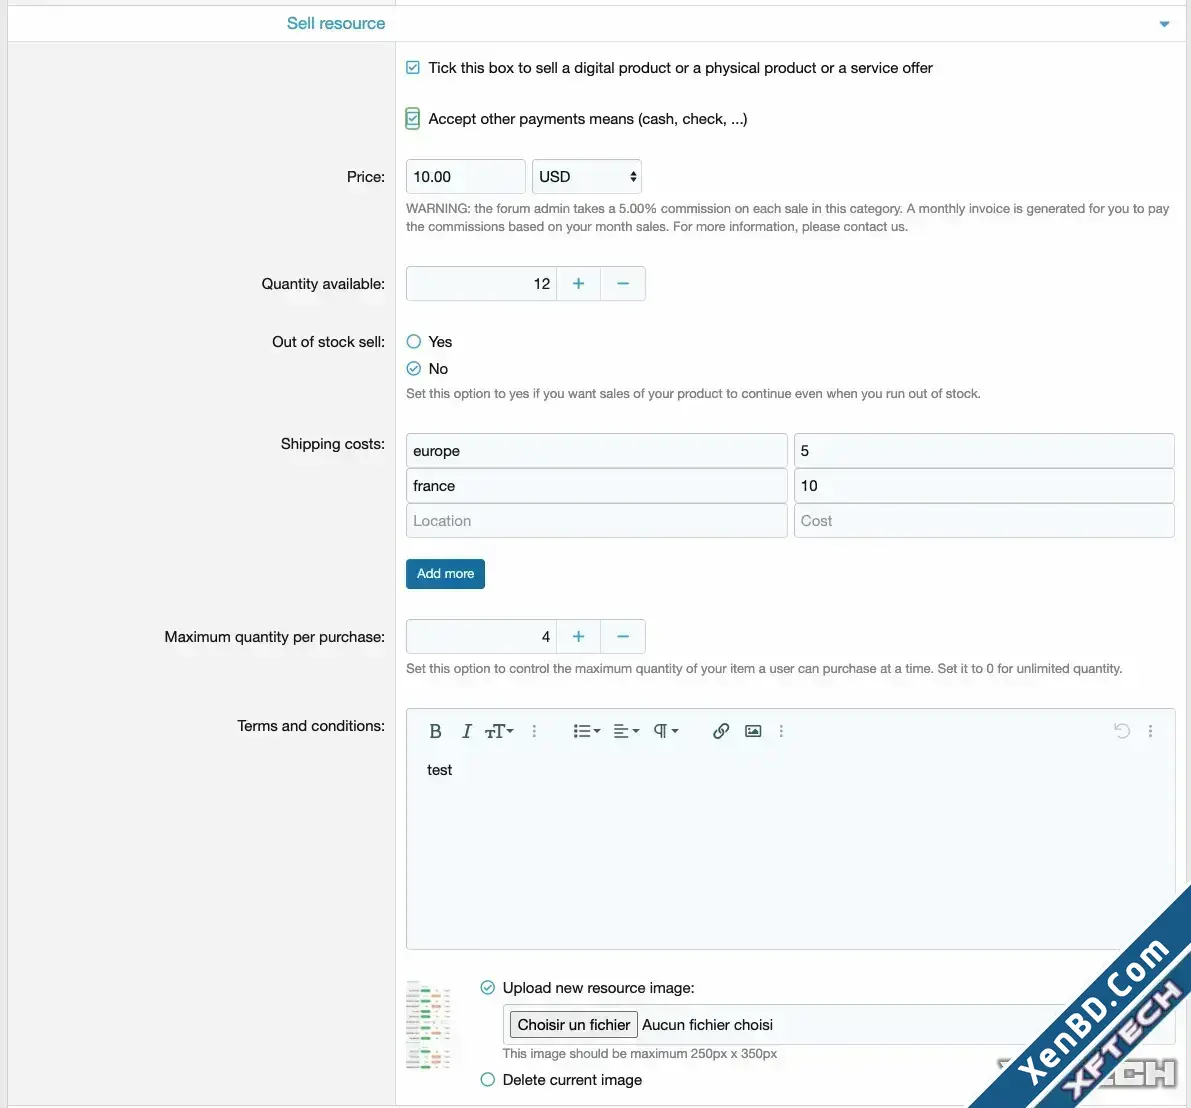The height and width of the screenshot is (1108, 1191).
Task: Click the Shipping costs label
Action: click(x=333, y=444)
